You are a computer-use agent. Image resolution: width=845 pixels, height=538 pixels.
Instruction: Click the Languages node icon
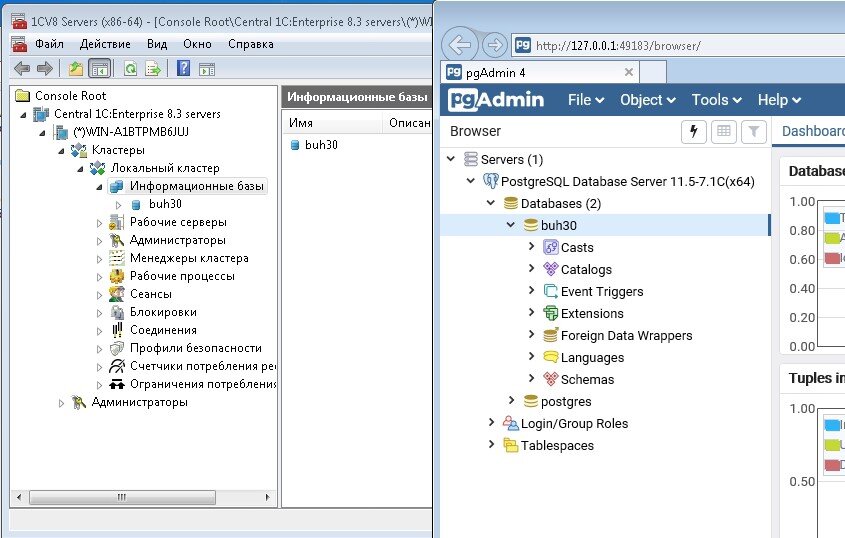point(551,357)
